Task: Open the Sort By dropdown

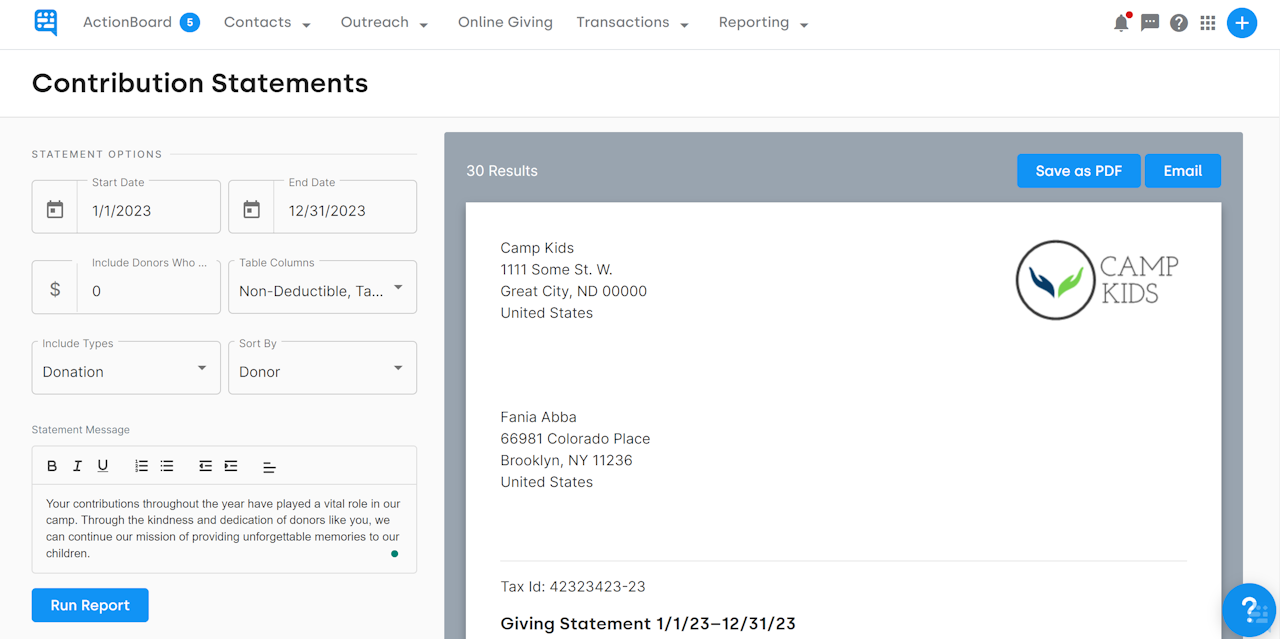Action: coord(322,371)
